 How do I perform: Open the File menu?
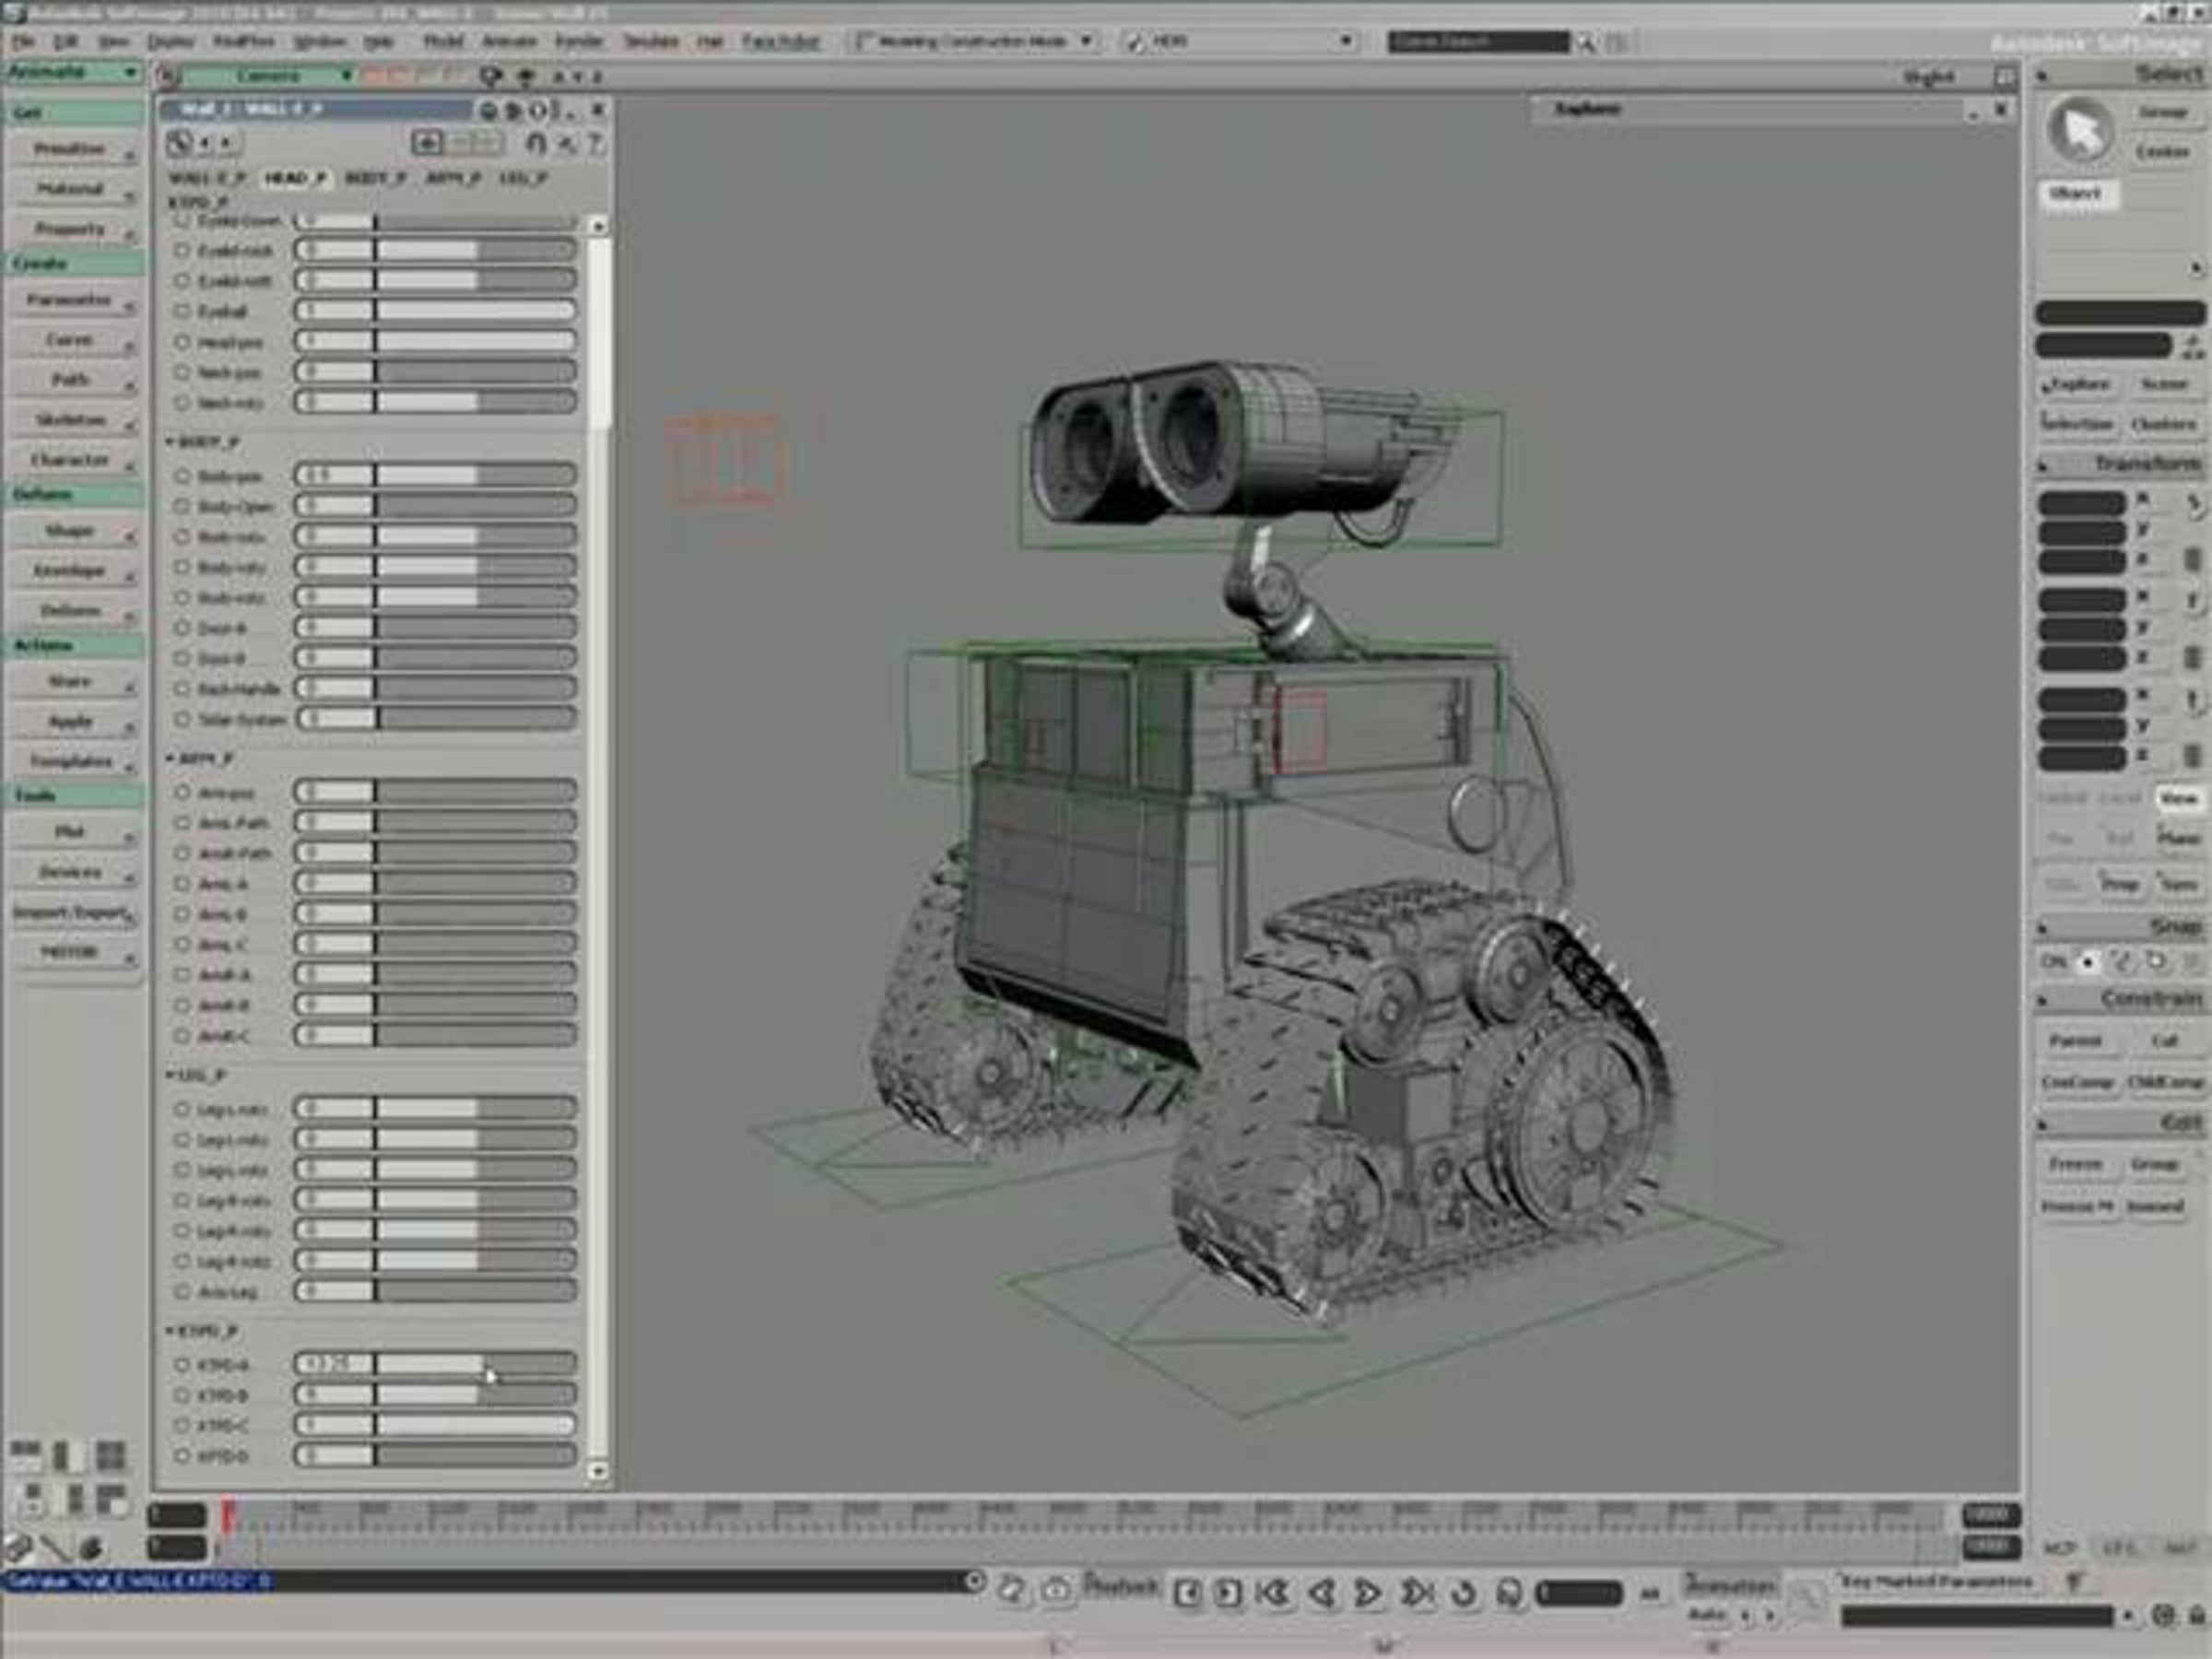click(x=23, y=41)
